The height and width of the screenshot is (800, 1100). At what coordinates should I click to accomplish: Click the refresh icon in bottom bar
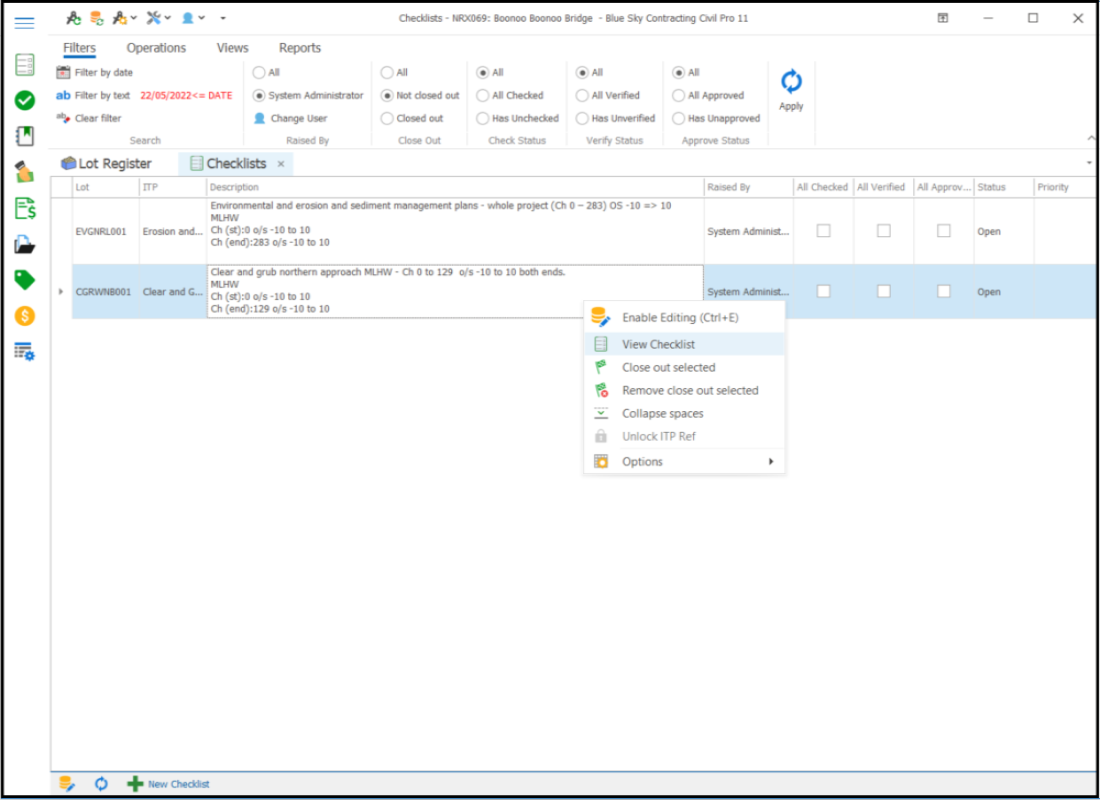point(101,784)
